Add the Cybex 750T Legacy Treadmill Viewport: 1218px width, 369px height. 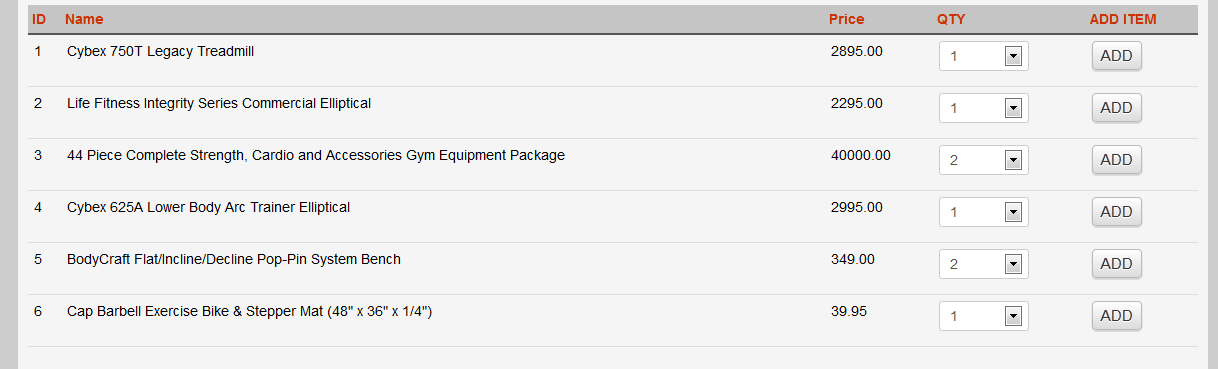coord(1116,56)
